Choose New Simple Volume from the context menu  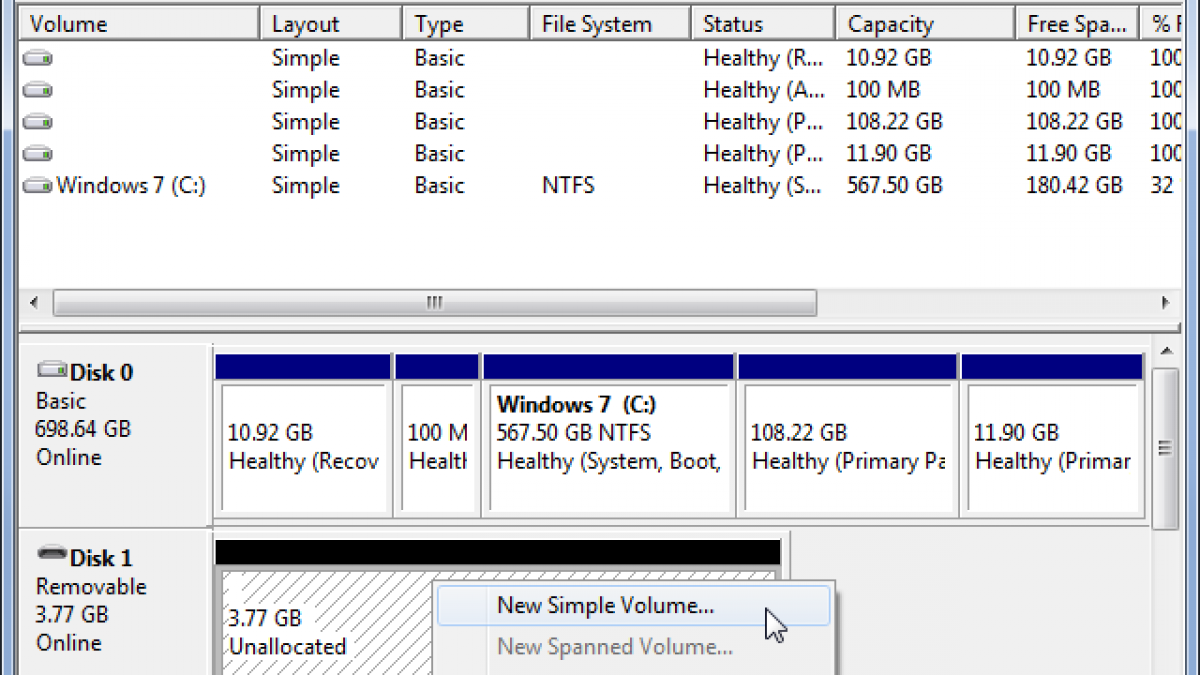click(605, 605)
